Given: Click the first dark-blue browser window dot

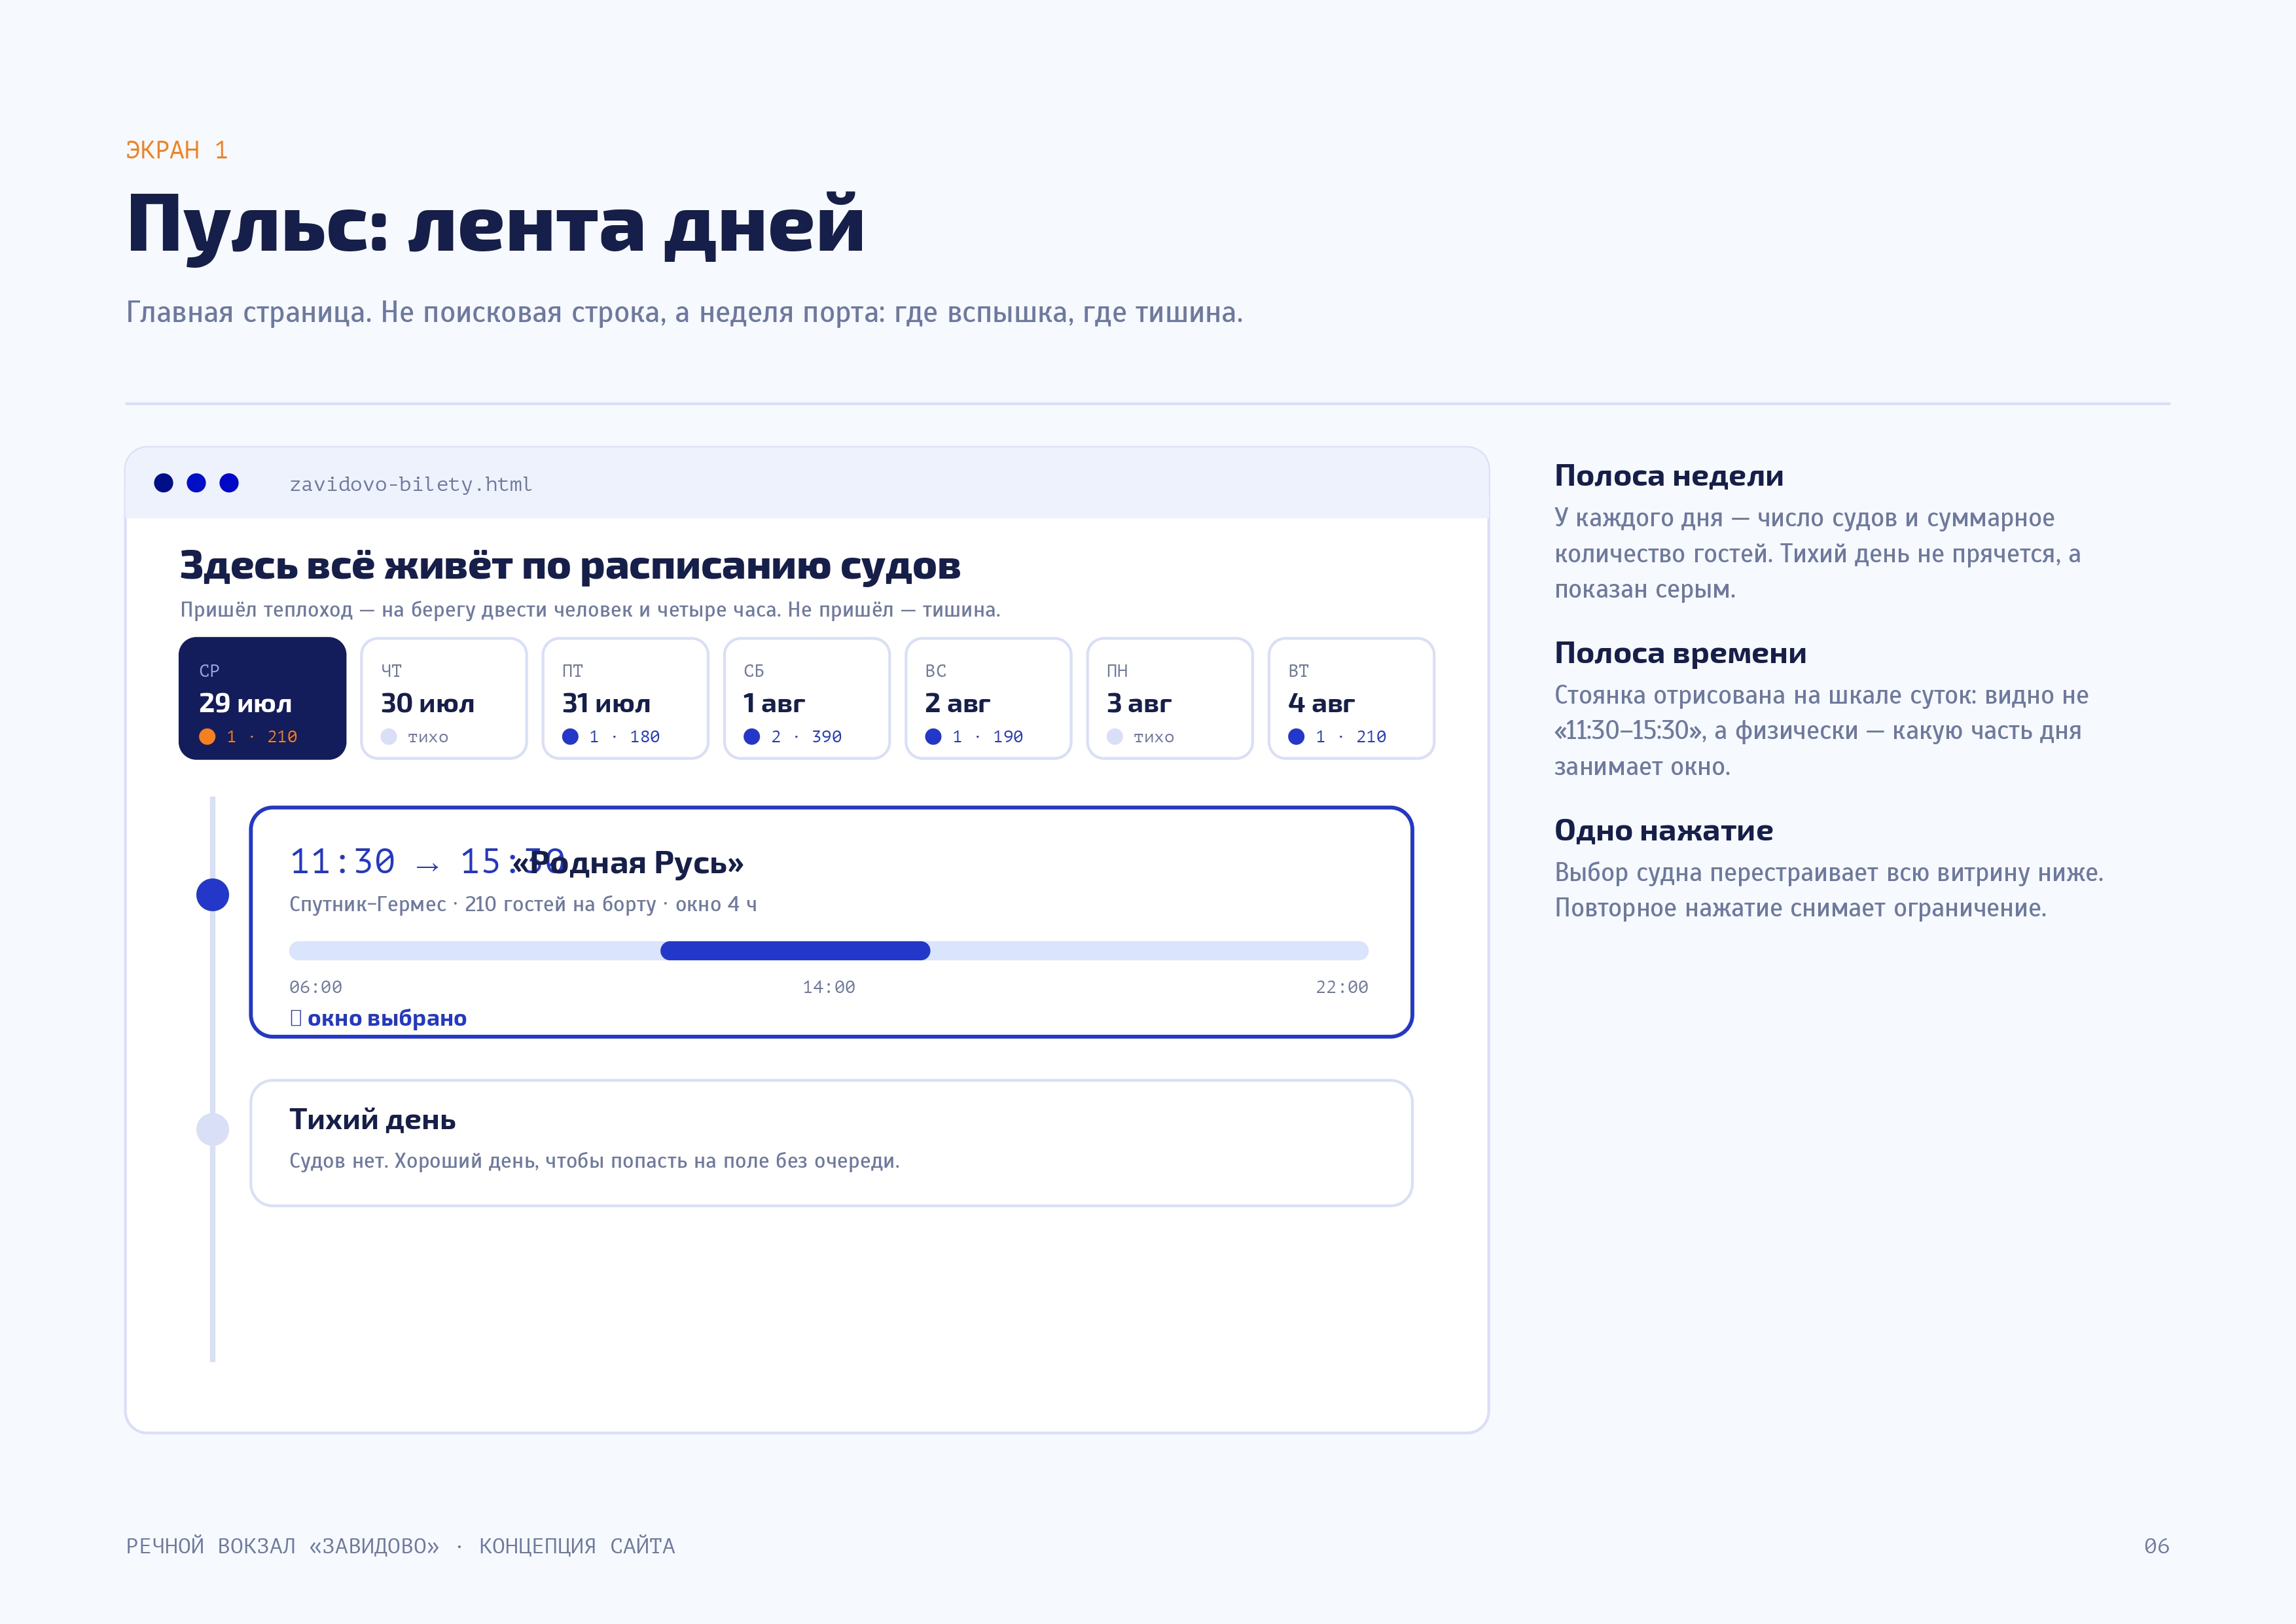Looking at the screenshot, I should pos(164,483).
